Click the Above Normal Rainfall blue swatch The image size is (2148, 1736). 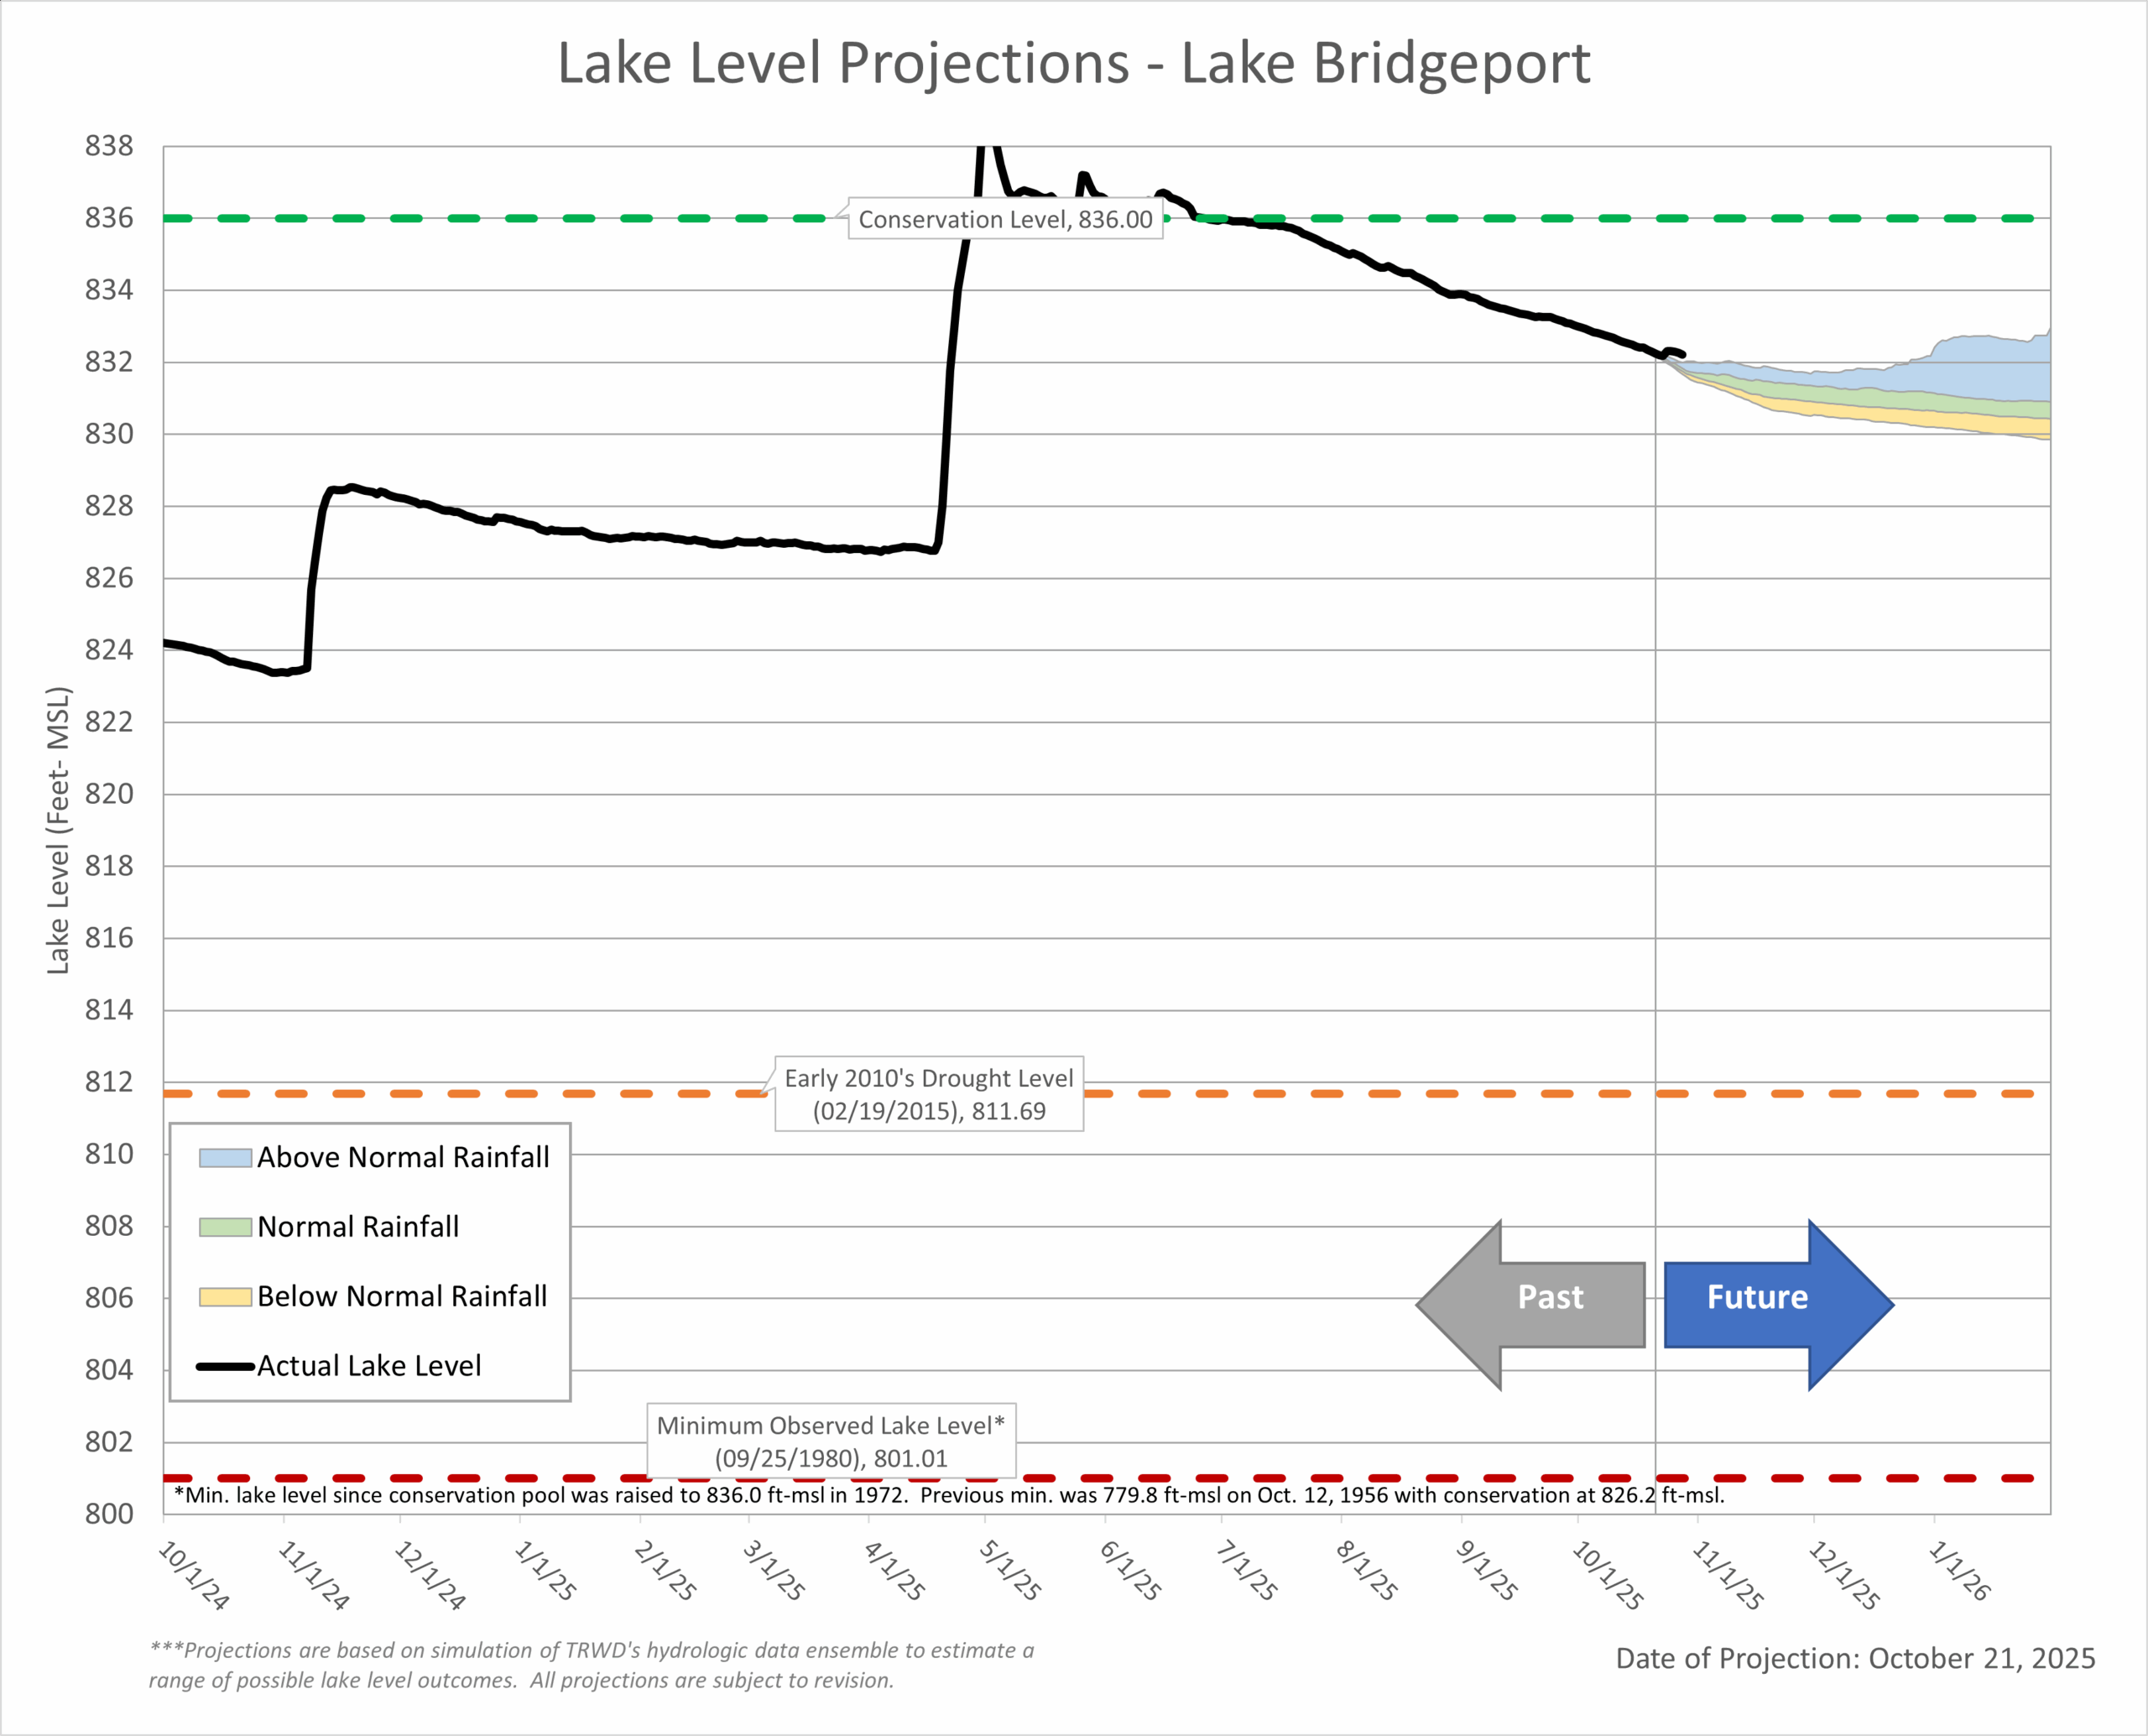(x=224, y=1158)
